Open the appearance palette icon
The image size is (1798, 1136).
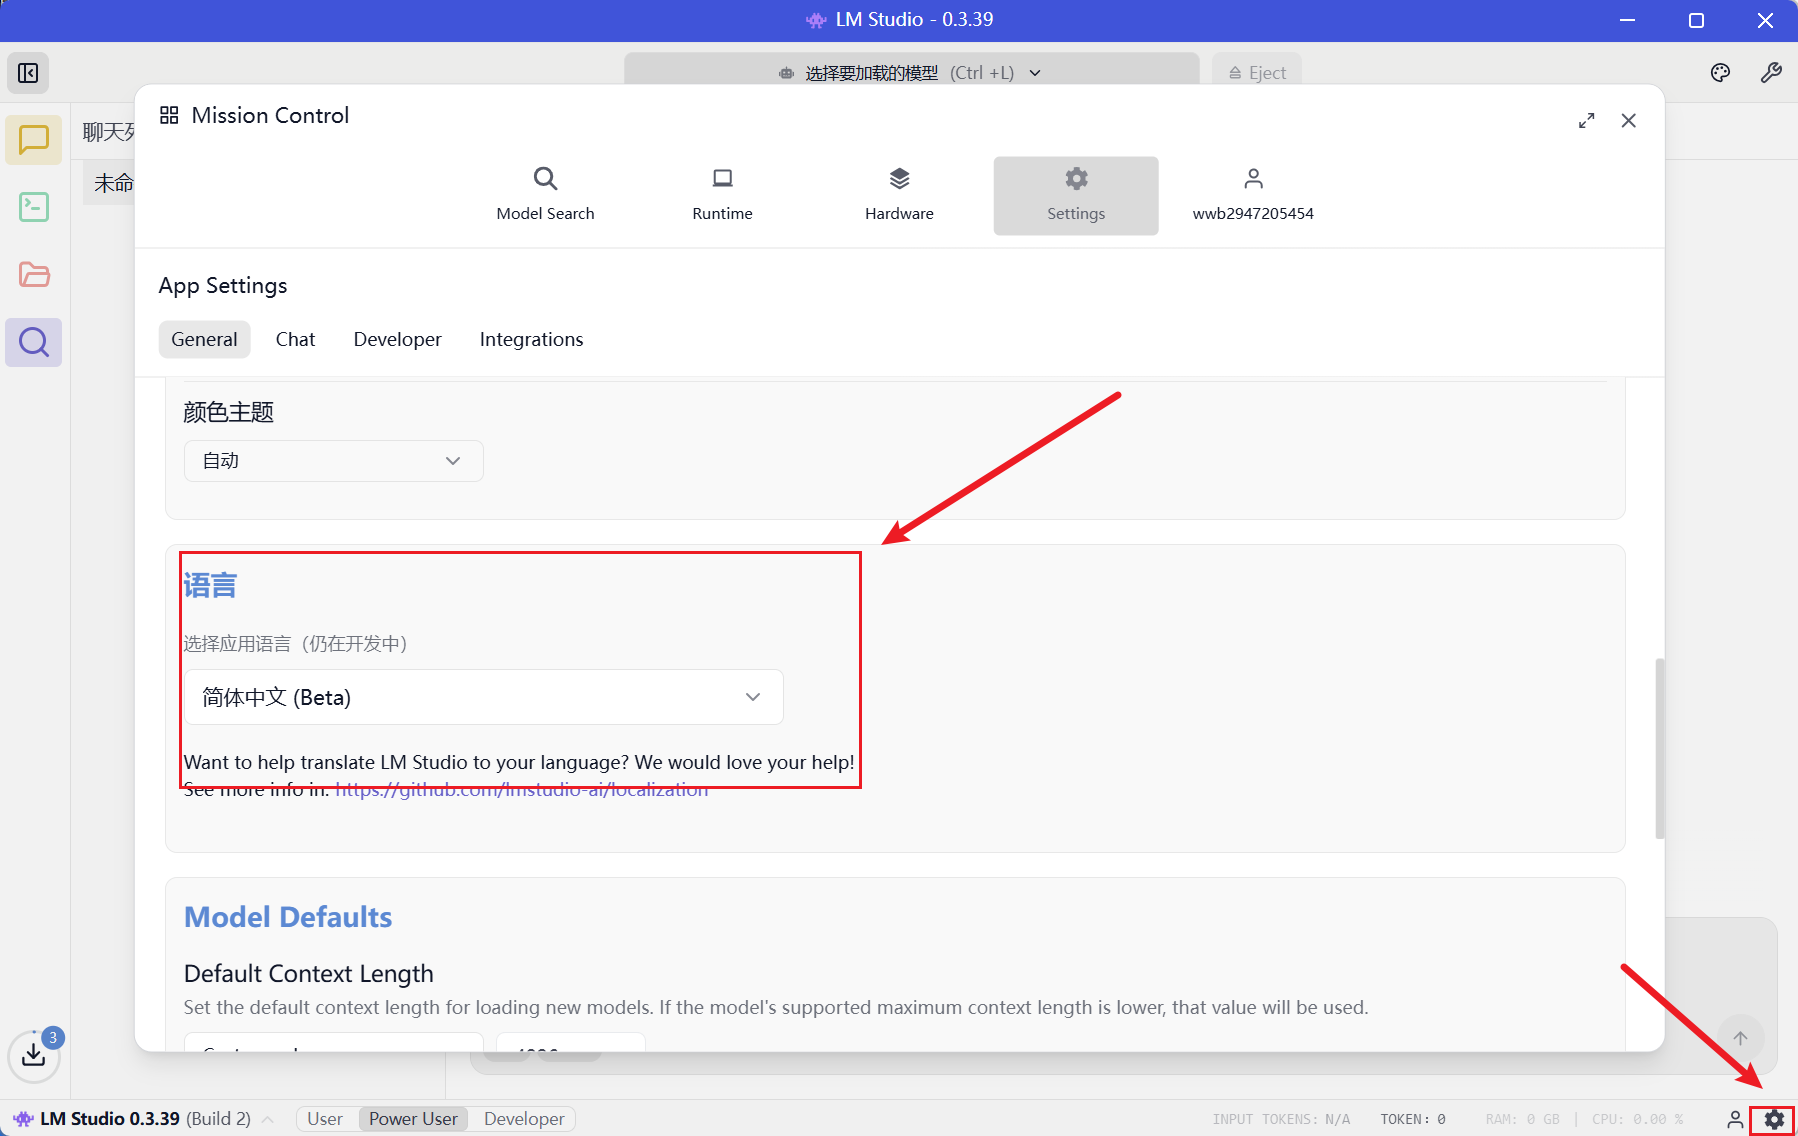point(1720,73)
